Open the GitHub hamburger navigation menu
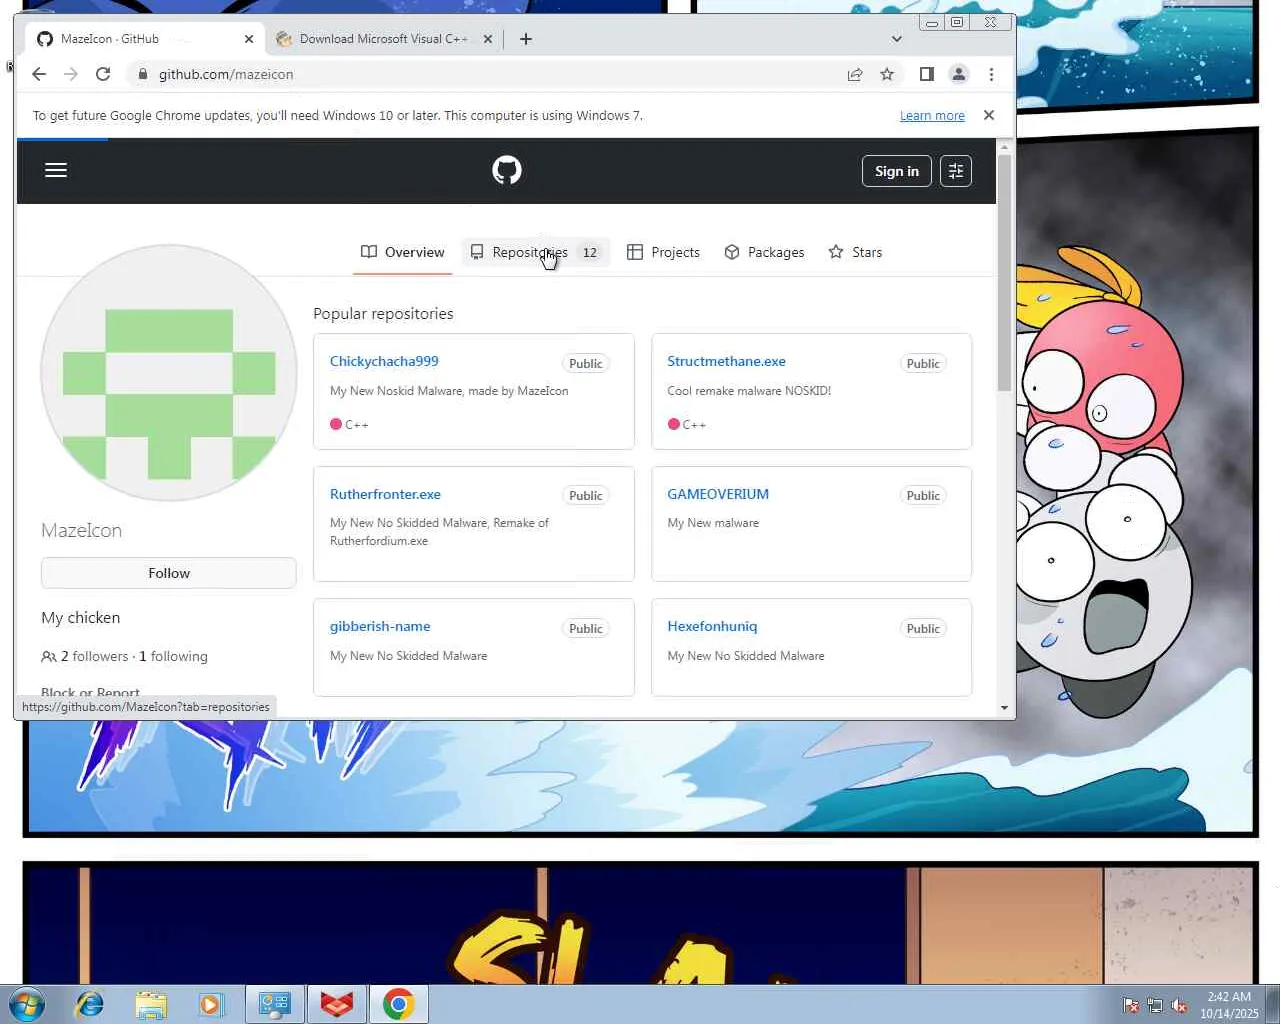The width and height of the screenshot is (1280, 1024). coord(56,170)
